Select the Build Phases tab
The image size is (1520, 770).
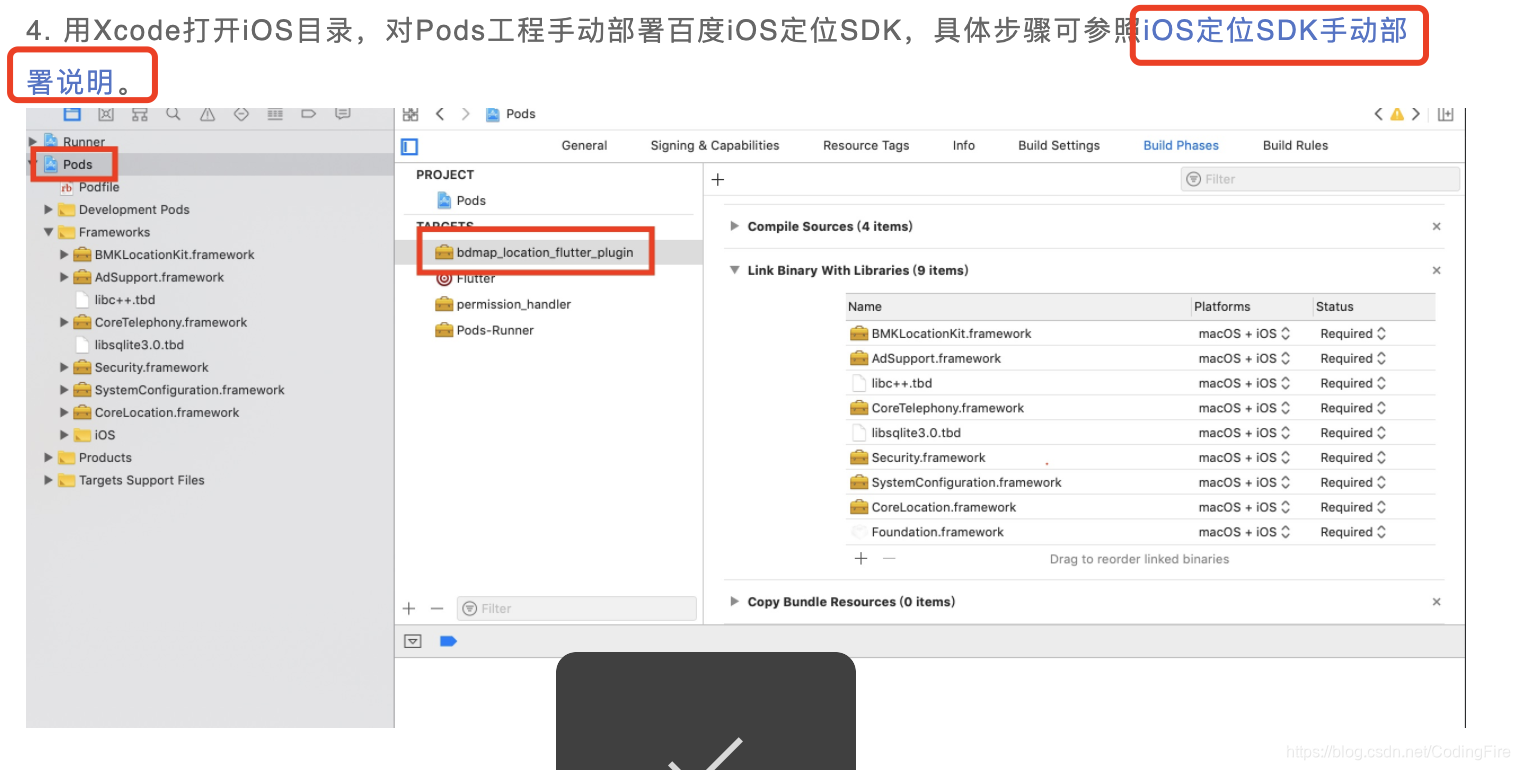pos(1181,146)
